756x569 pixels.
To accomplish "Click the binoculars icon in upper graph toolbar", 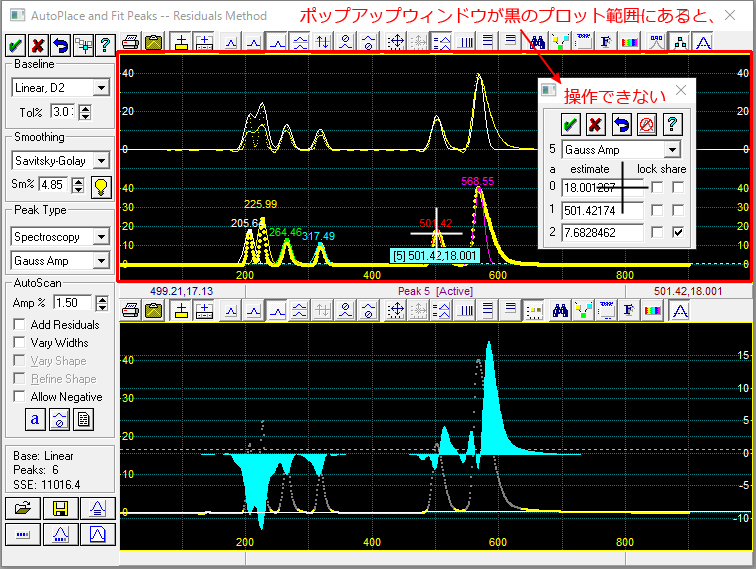I will 537,42.
